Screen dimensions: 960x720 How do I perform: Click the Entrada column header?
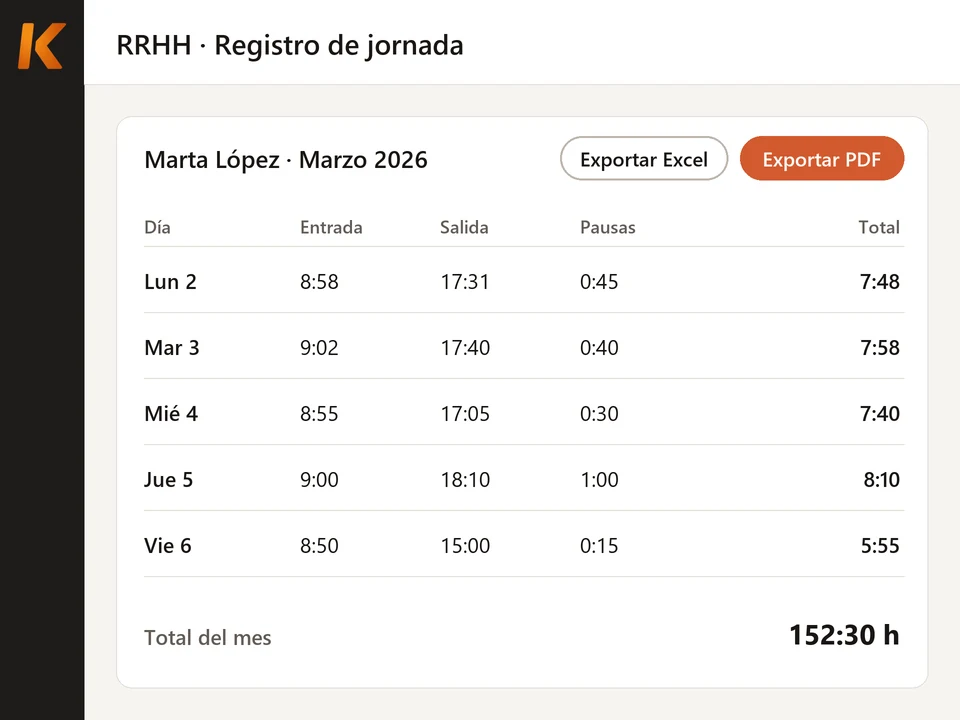point(331,227)
